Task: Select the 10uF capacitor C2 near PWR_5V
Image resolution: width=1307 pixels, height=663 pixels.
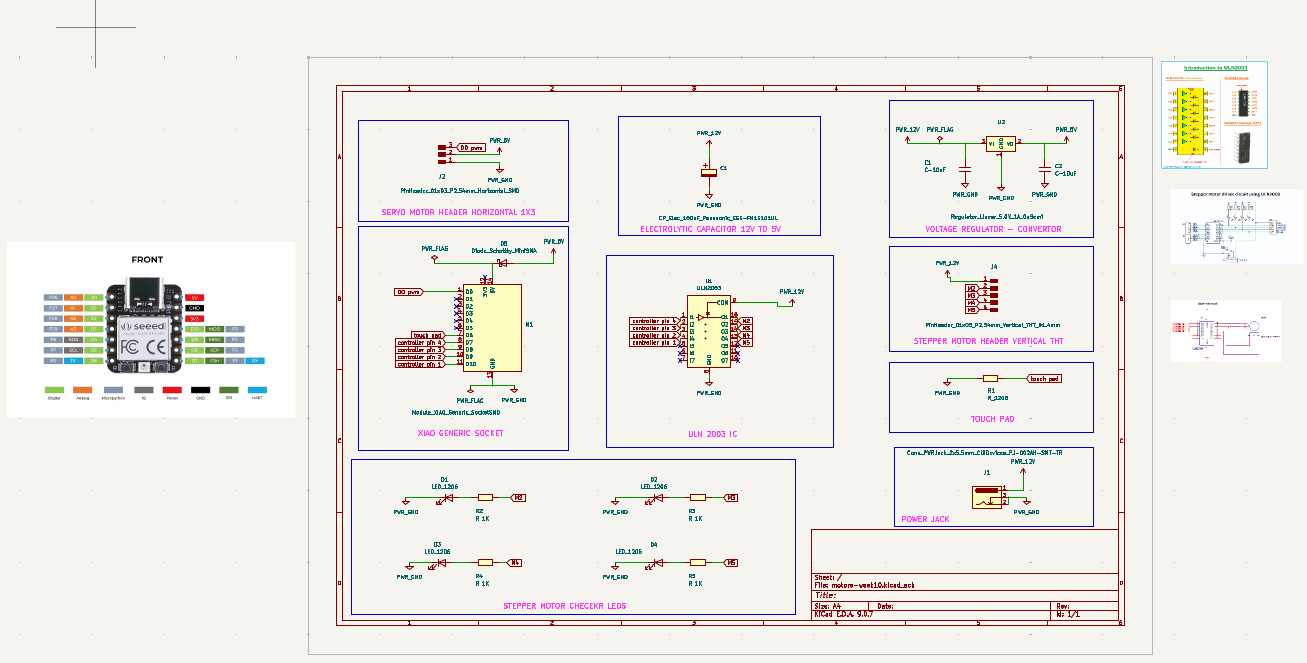Action: (1044, 167)
